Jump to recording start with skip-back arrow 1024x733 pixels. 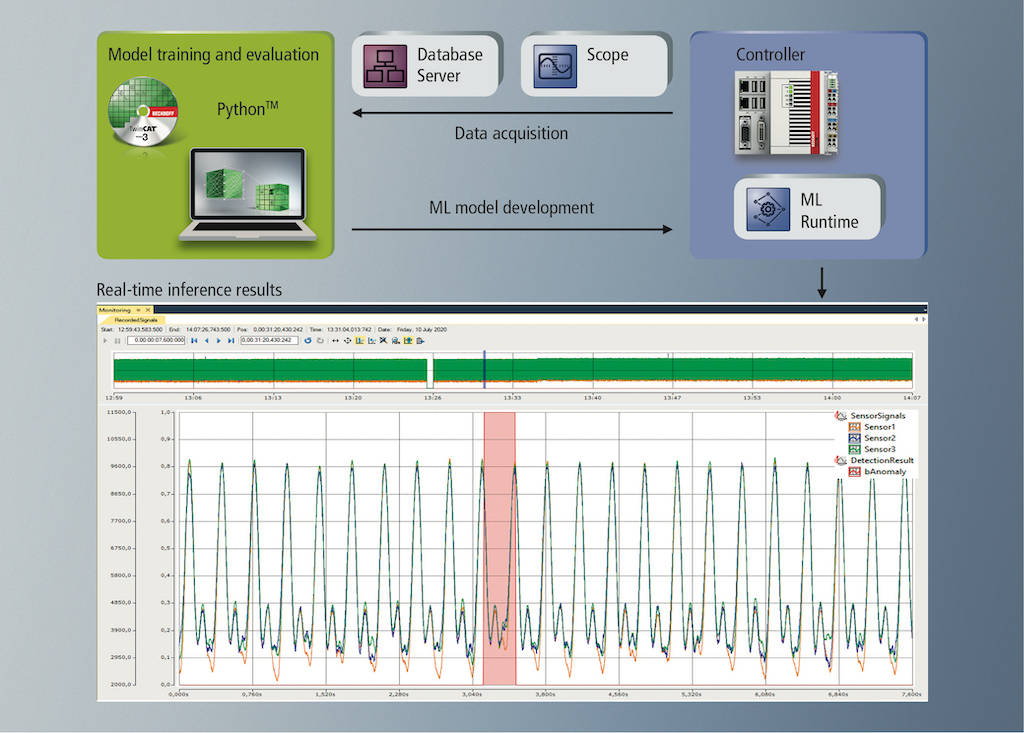(x=195, y=340)
